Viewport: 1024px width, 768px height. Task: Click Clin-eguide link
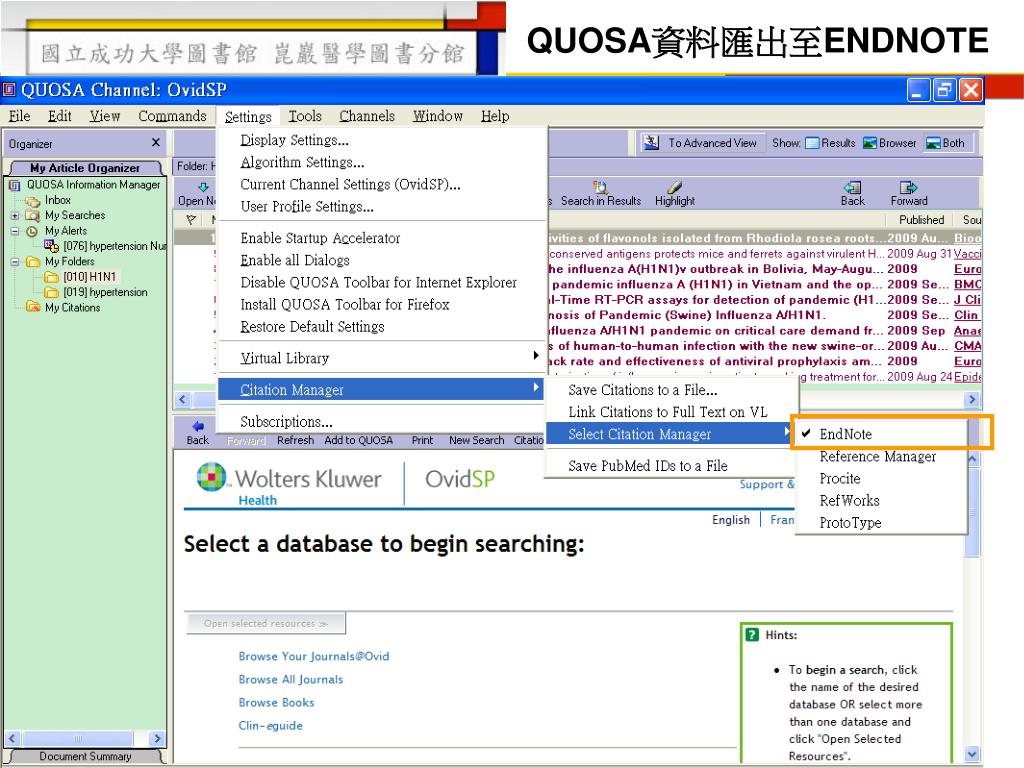[x=270, y=726]
